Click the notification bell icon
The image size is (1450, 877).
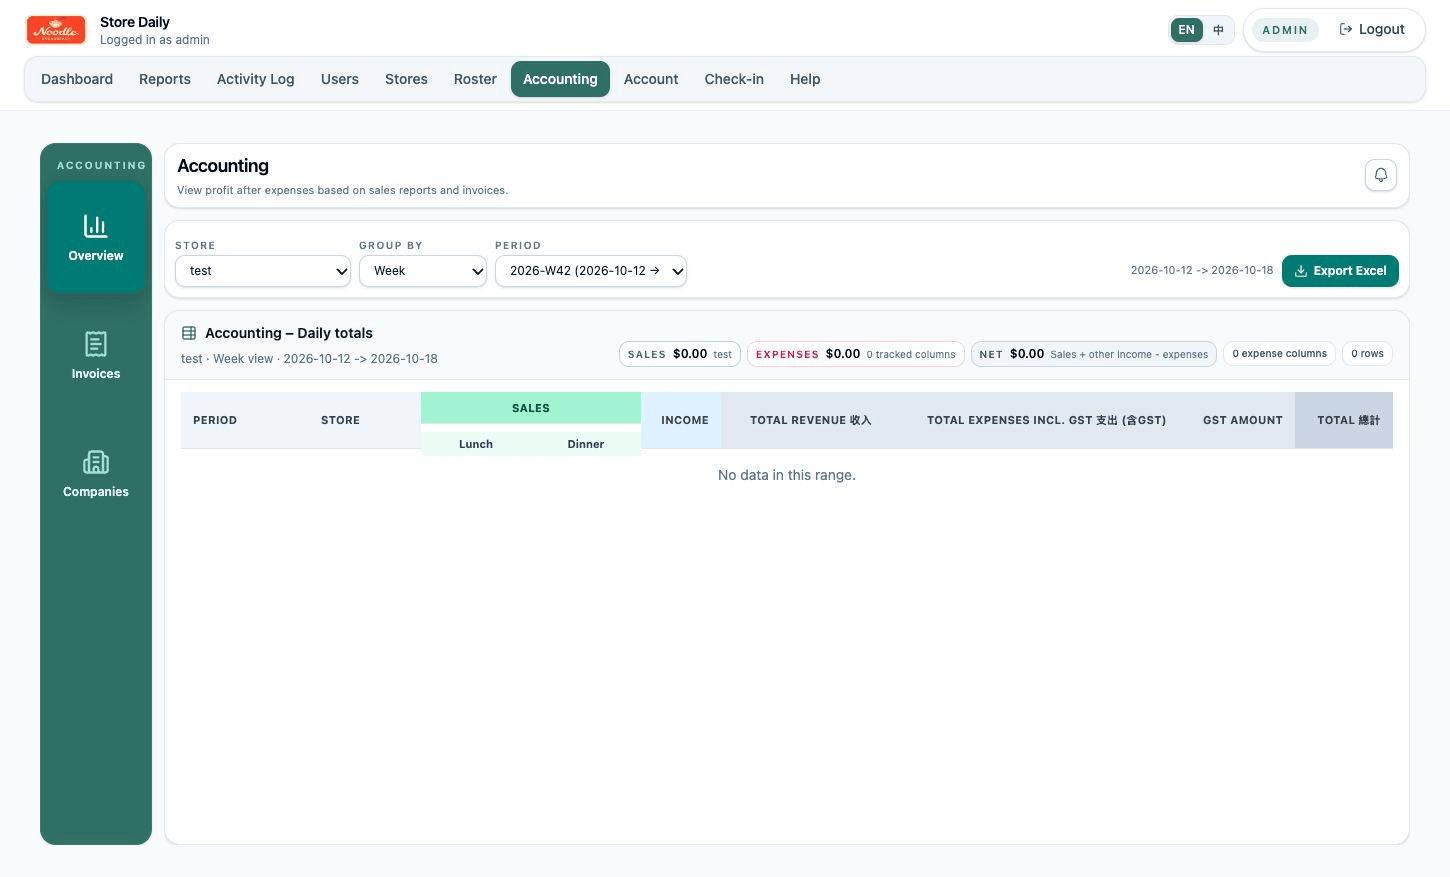point(1381,175)
